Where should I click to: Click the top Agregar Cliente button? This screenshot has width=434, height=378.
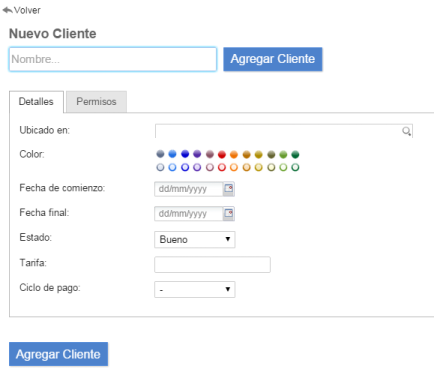pyautogui.click(x=273, y=59)
